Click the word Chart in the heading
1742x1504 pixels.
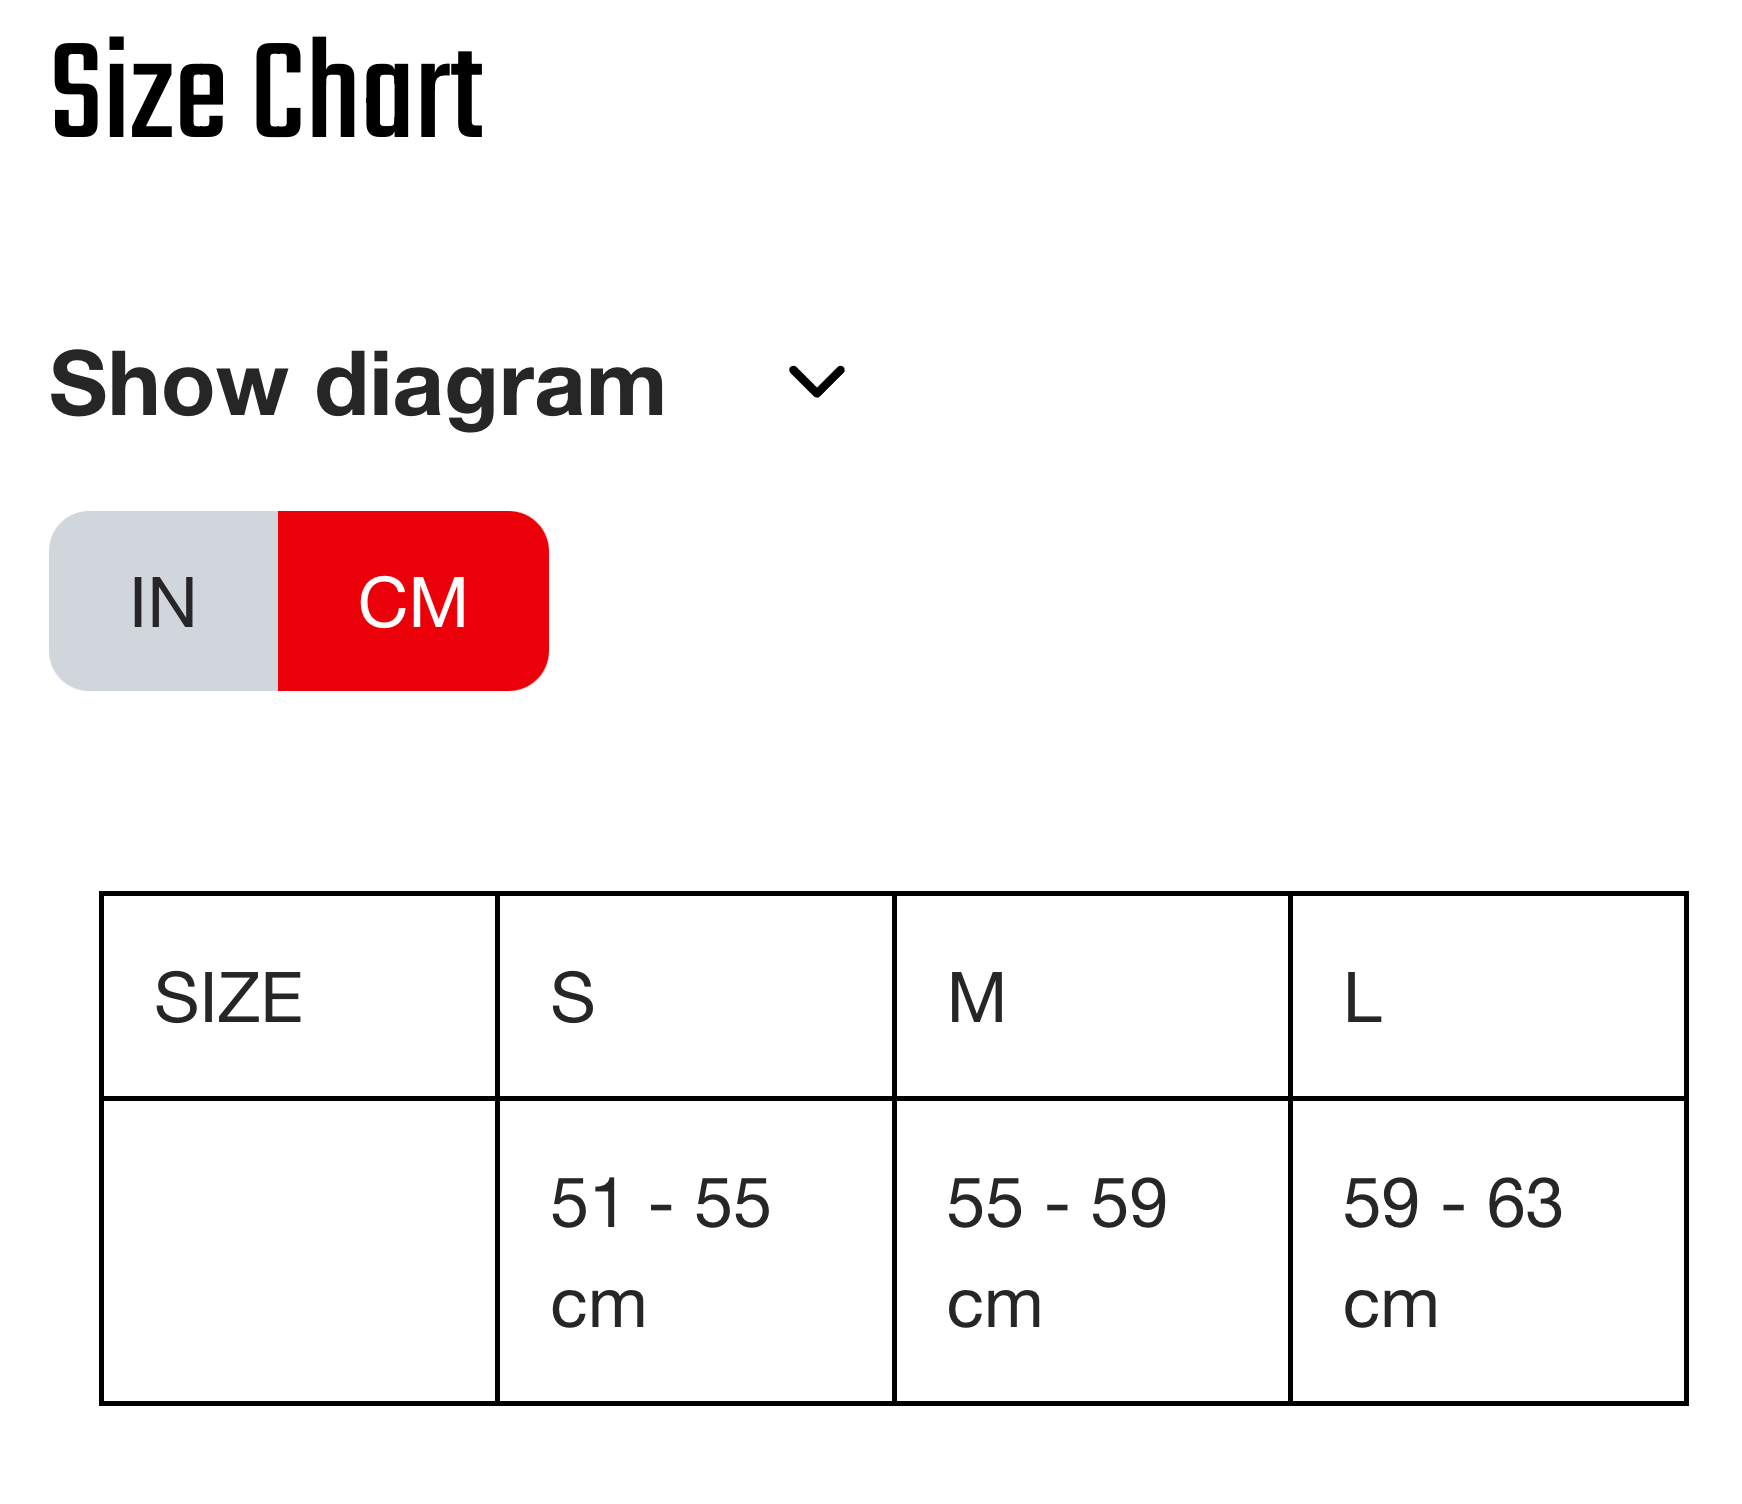[x=369, y=90]
